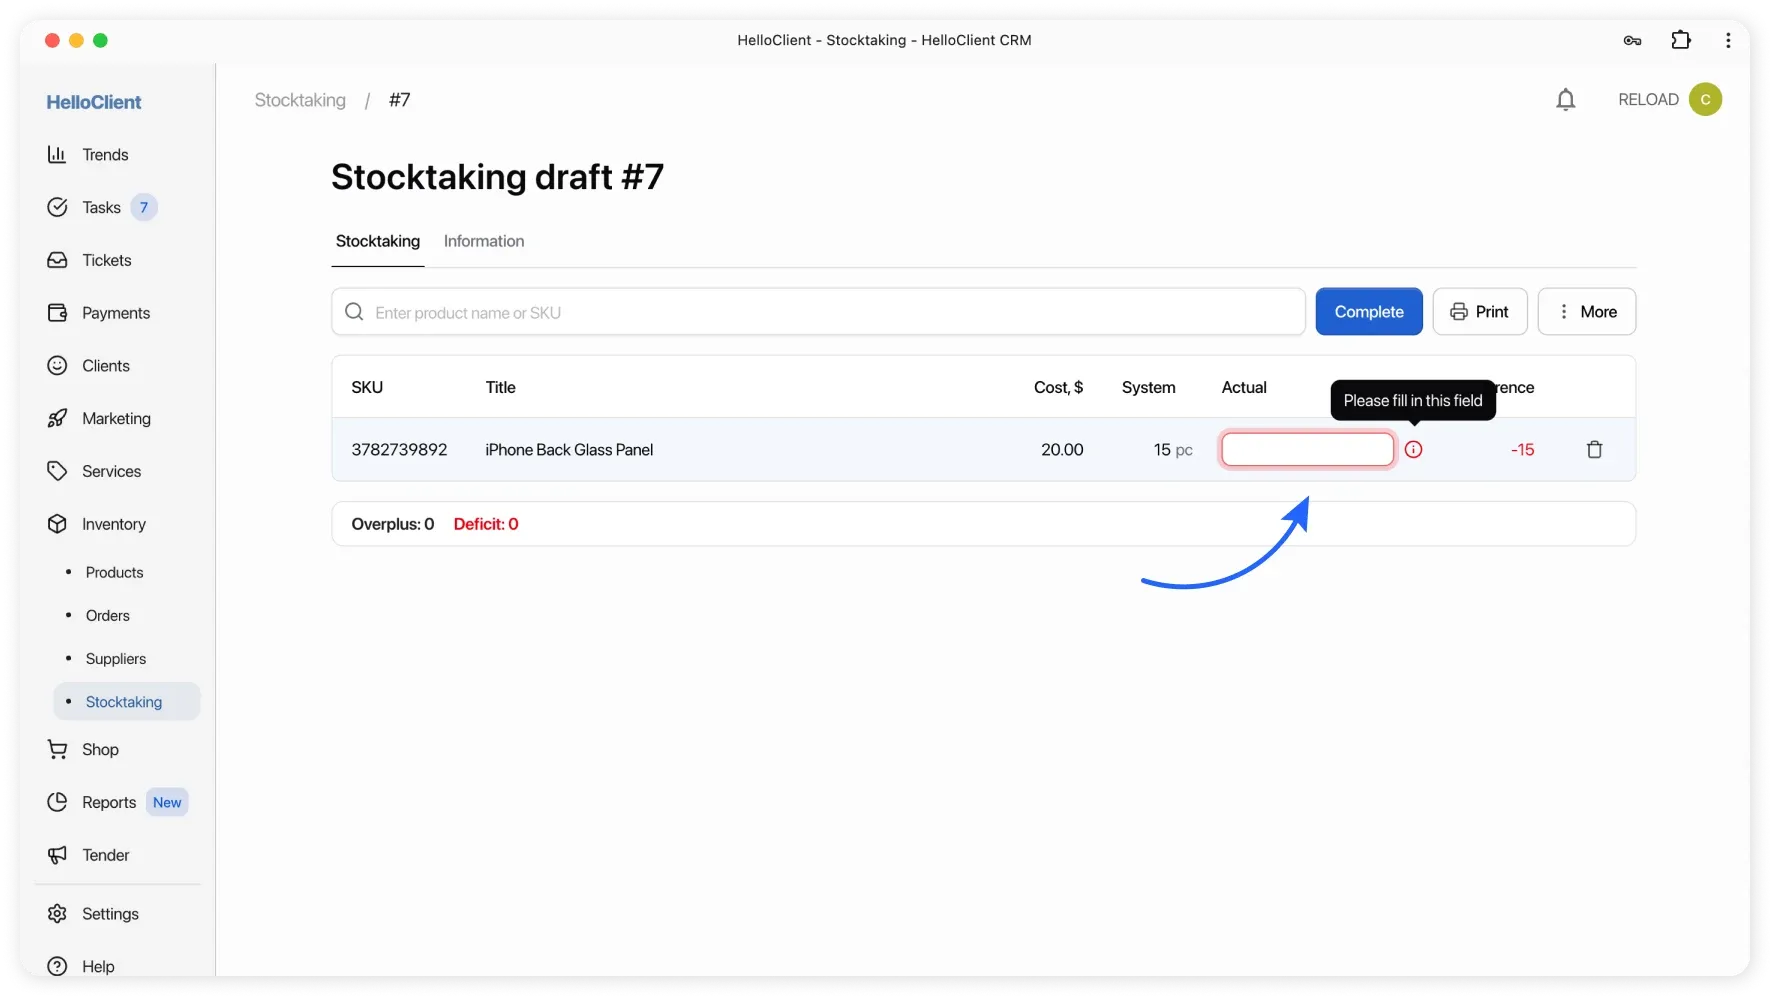Collapse the Inventory section in sidebar
The image size is (1770, 996).
click(113, 524)
